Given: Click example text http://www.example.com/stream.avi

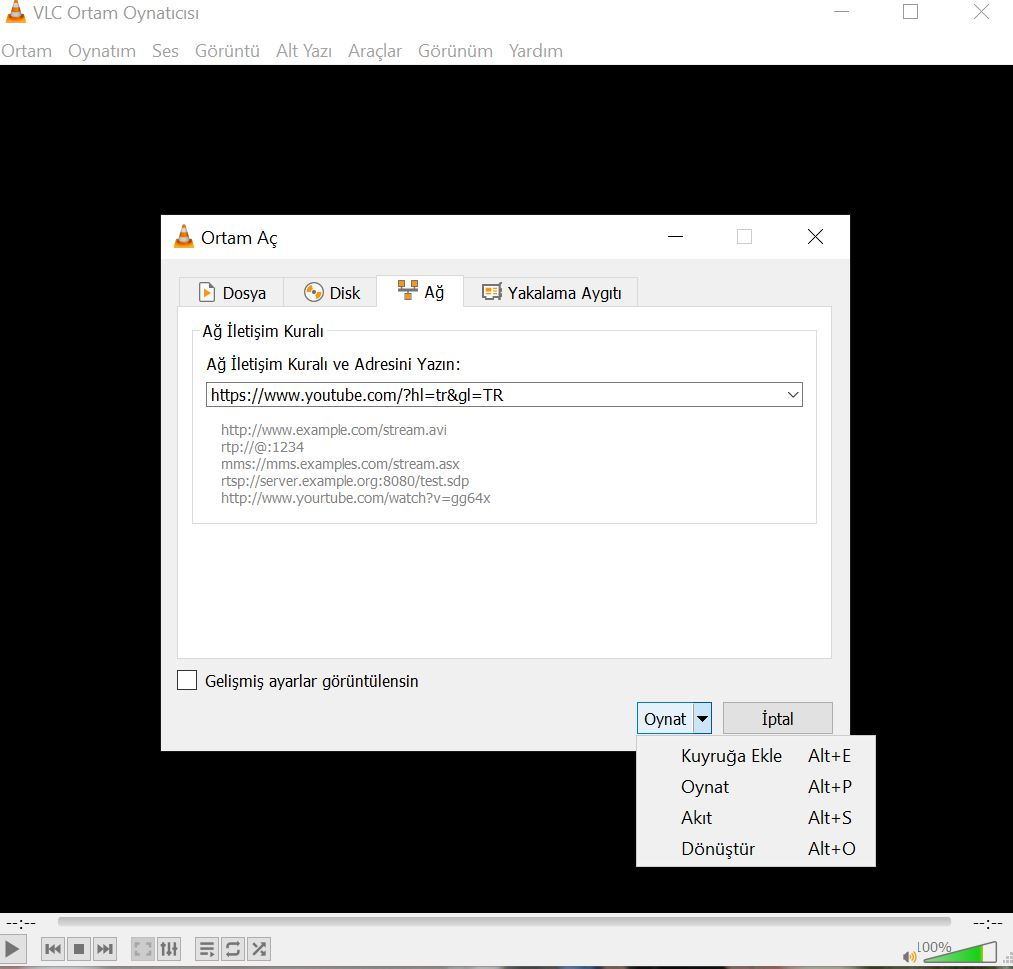Looking at the screenshot, I should (333, 430).
